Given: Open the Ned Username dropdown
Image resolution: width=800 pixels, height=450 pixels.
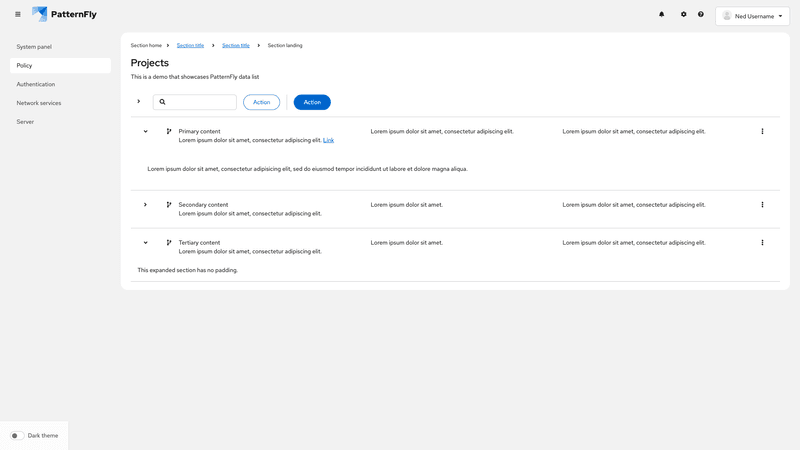Looking at the screenshot, I should coord(752,16).
